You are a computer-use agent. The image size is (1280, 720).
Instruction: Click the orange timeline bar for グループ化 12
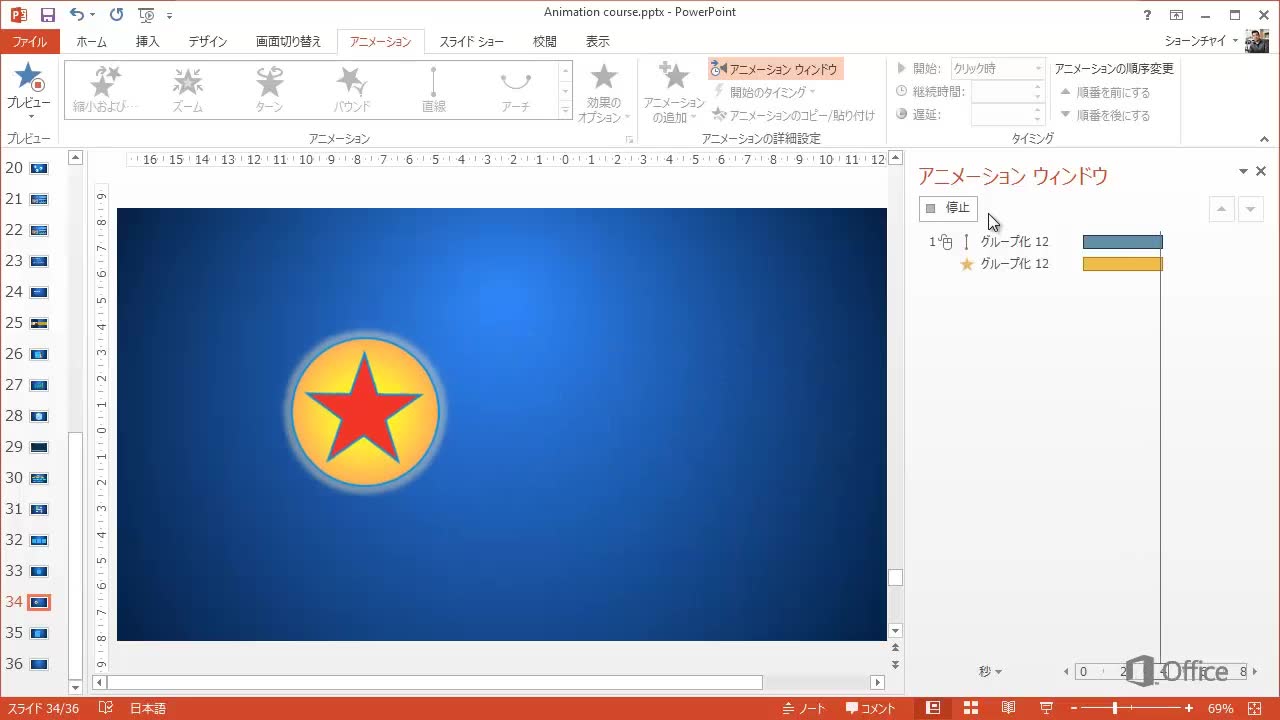(x=1123, y=264)
